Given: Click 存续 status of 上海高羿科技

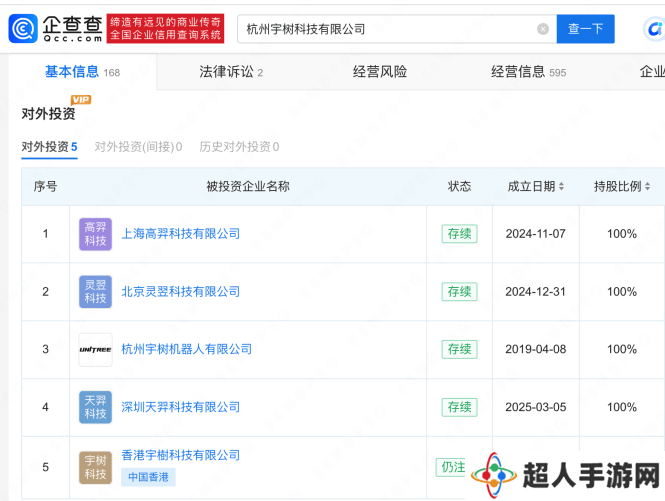Looking at the screenshot, I should coord(459,234).
